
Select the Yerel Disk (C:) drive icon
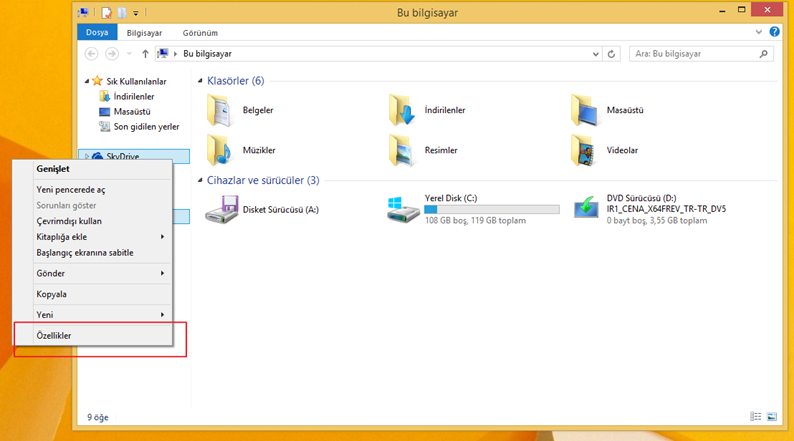[x=403, y=209]
